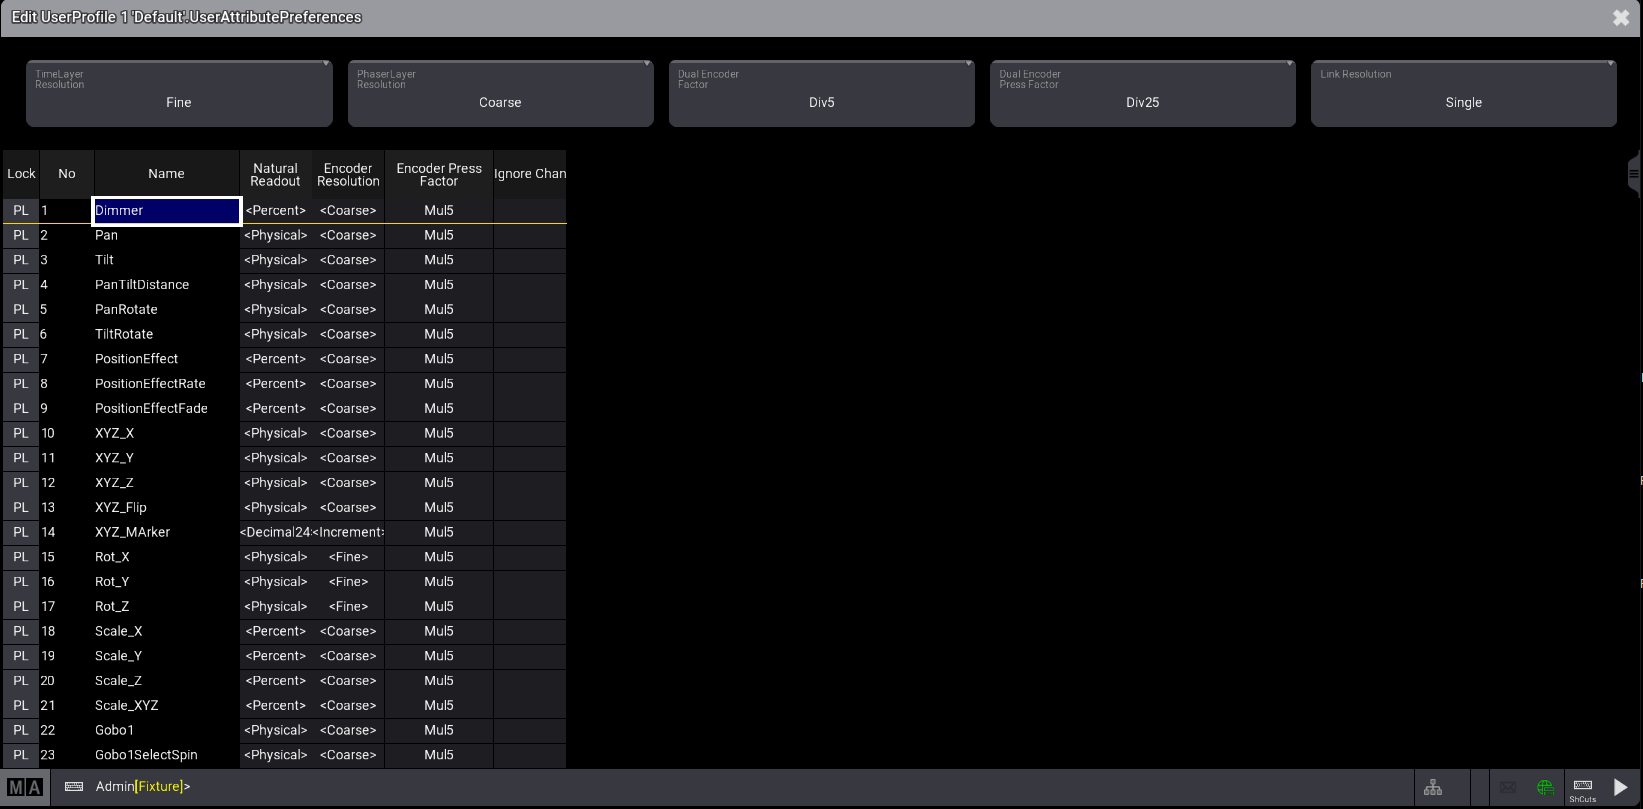Open the ShCuts keyboard shortcuts icon
This screenshot has width=1643, height=809.
tap(1583, 788)
